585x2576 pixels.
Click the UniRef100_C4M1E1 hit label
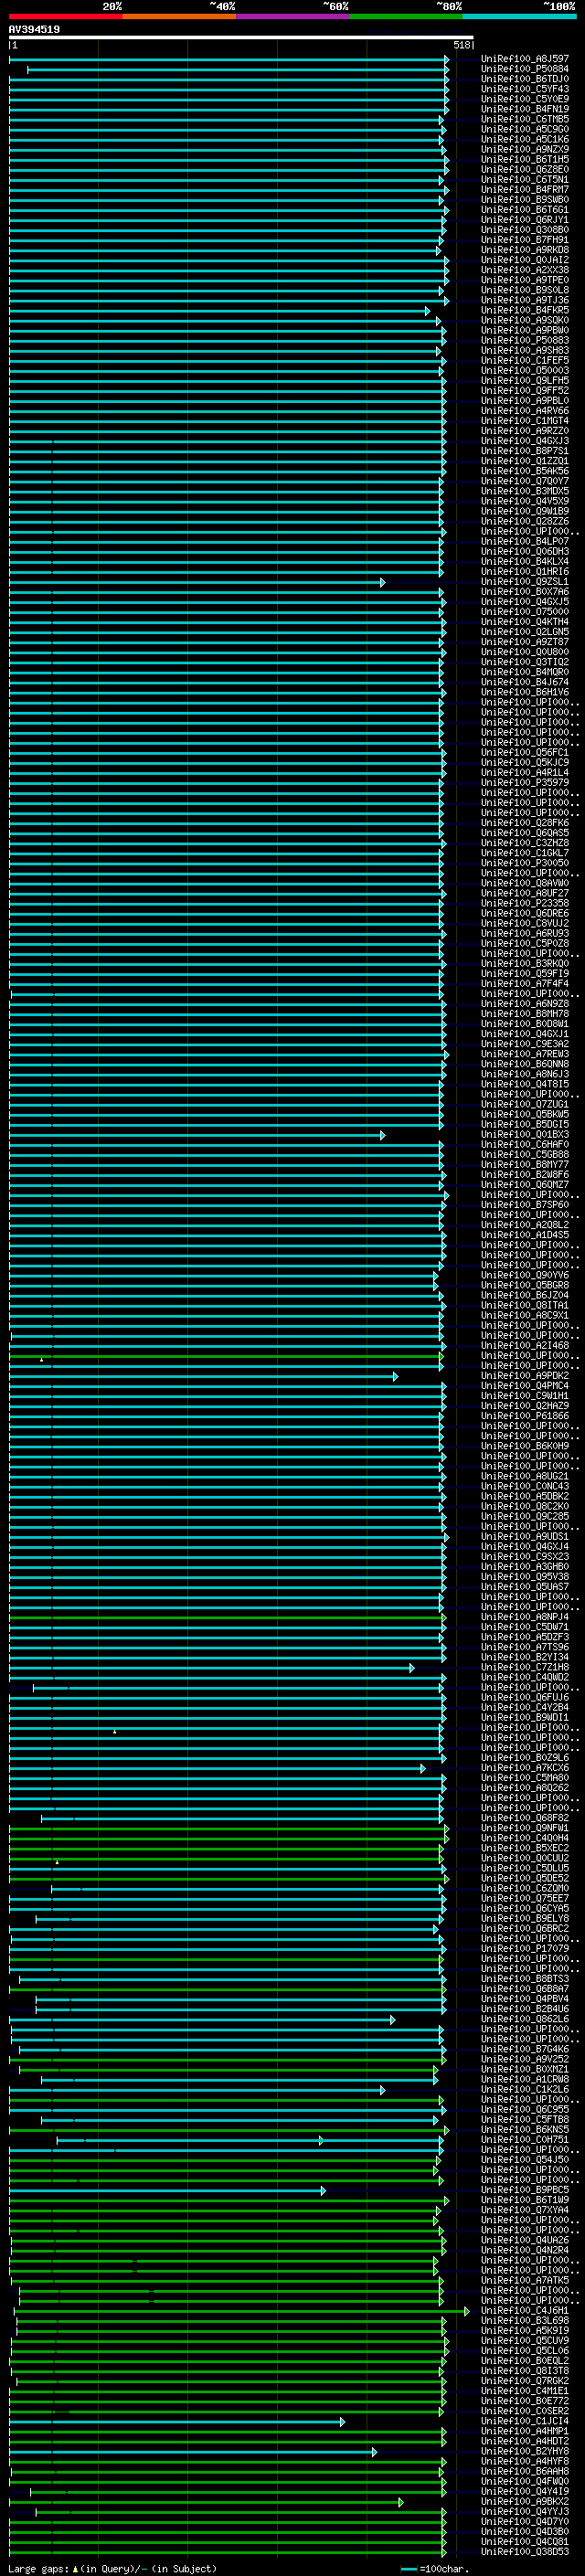pyautogui.click(x=524, y=2390)
